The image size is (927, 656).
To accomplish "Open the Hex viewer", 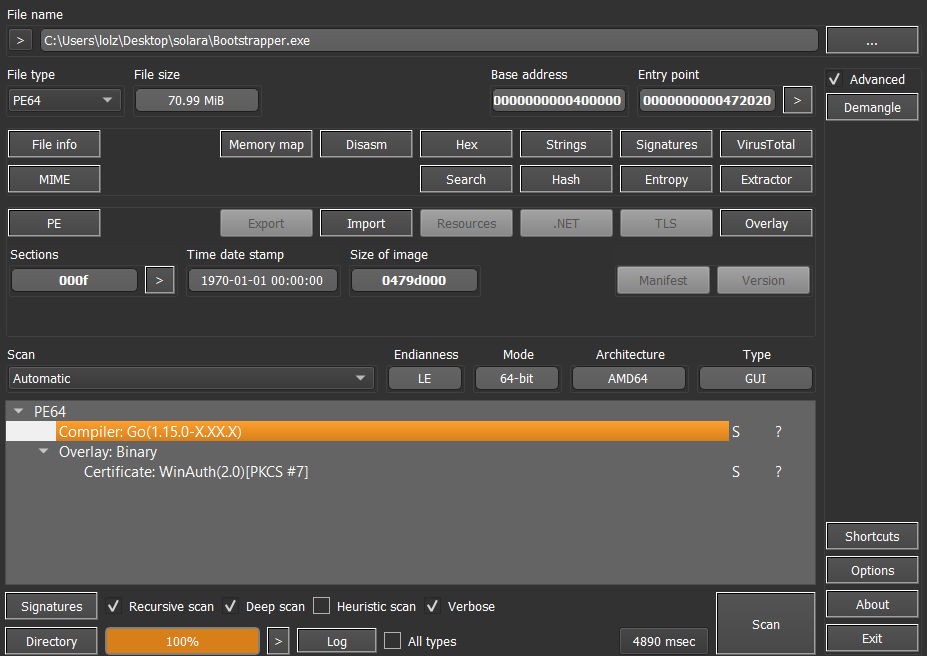I will 466,144.
